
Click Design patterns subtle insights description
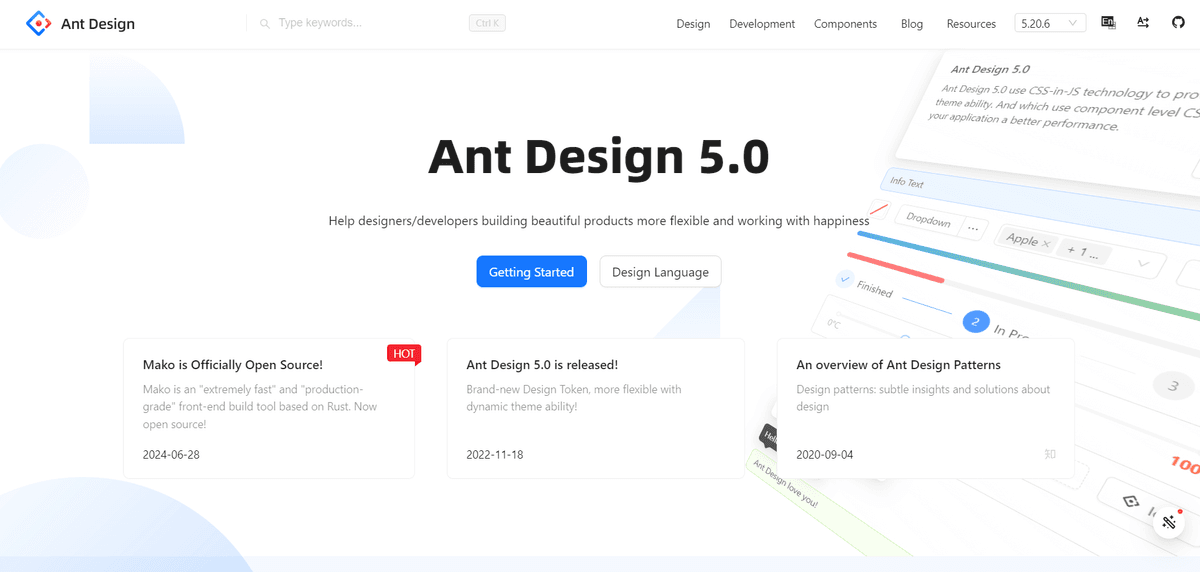(923, 398)
